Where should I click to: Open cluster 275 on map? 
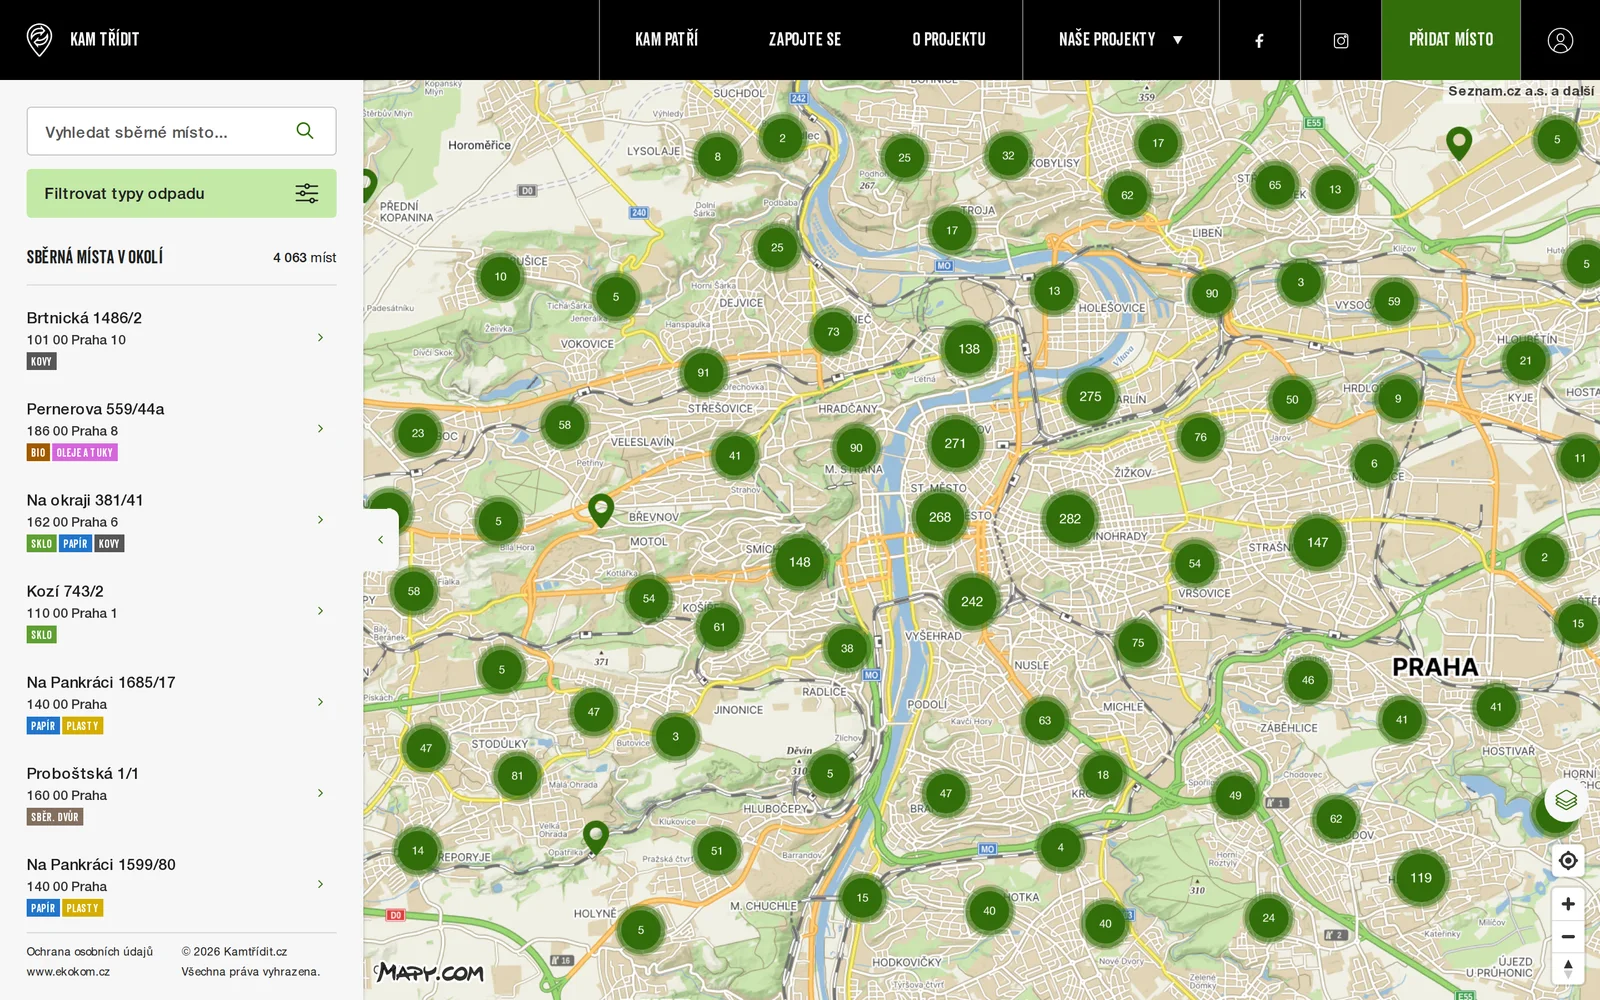(x=1090, y=397)
